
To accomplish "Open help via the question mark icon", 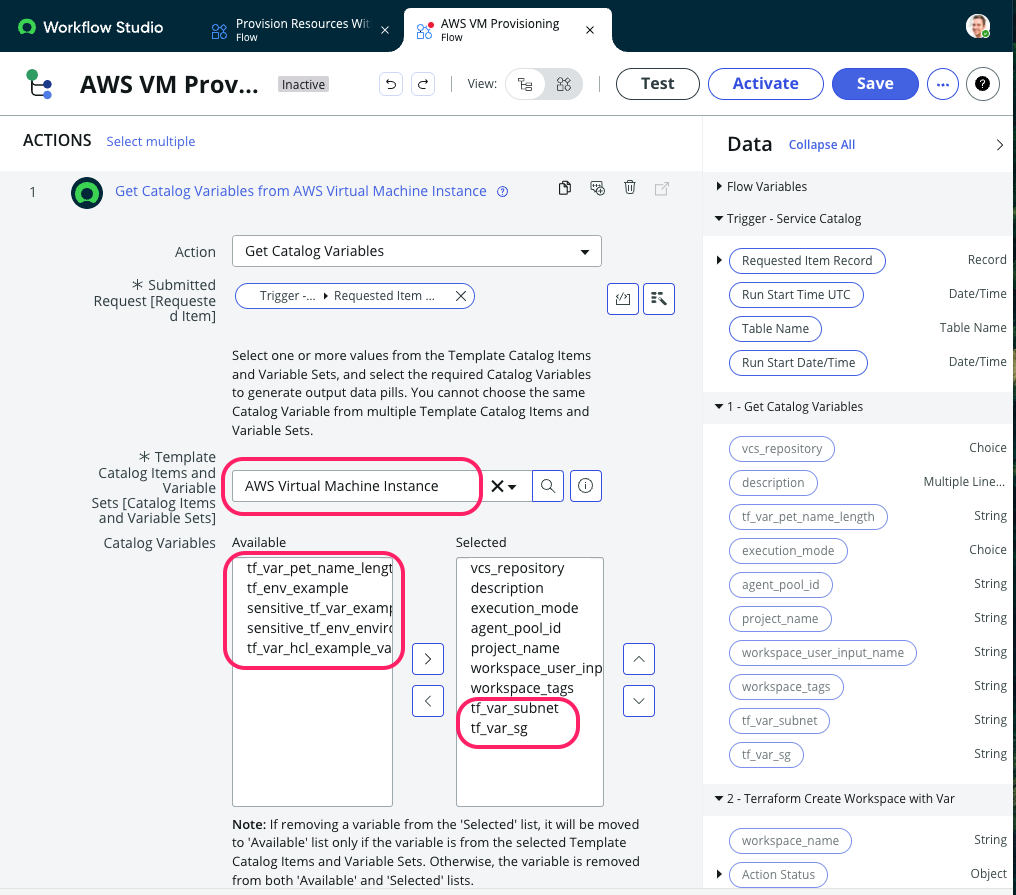I will pos(983,84).
